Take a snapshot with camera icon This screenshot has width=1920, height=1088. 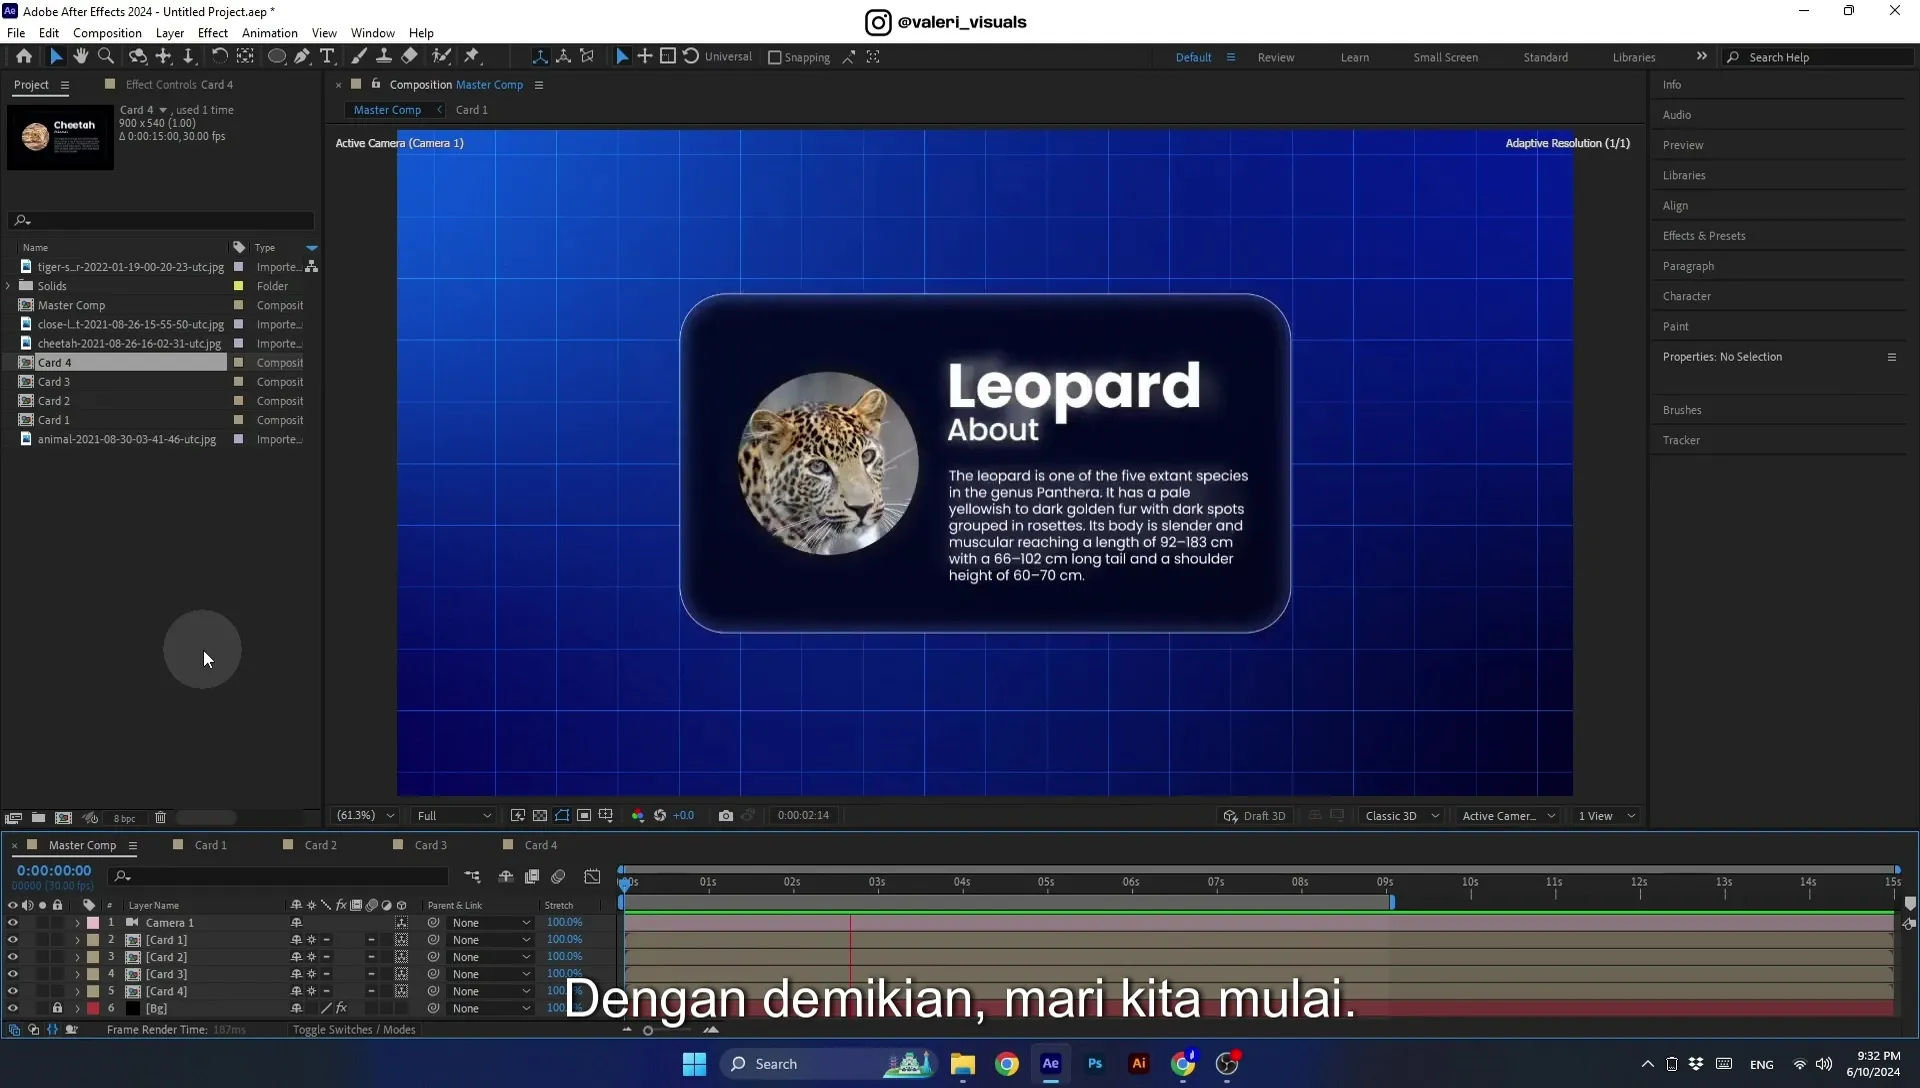pyautogui.click(x=726, y=816)
